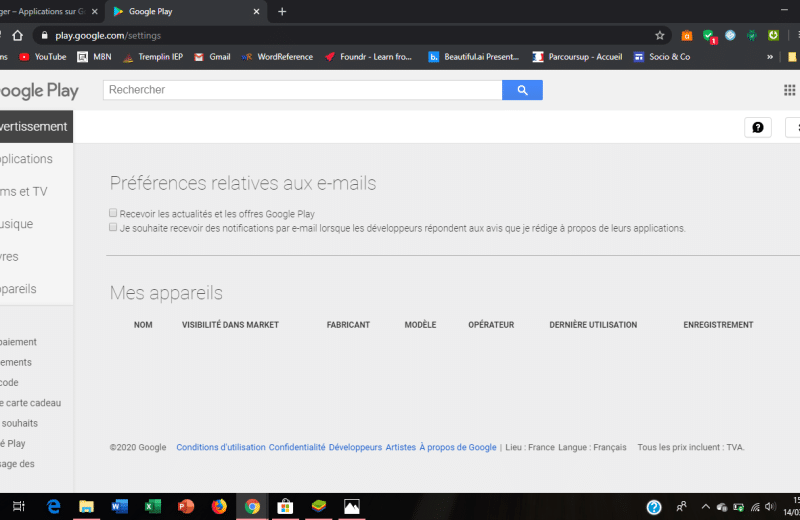The width and height of the screenshot is (800, 520).
Task: Click the green download arrow extension icon
Action: (x=773, y=35)
